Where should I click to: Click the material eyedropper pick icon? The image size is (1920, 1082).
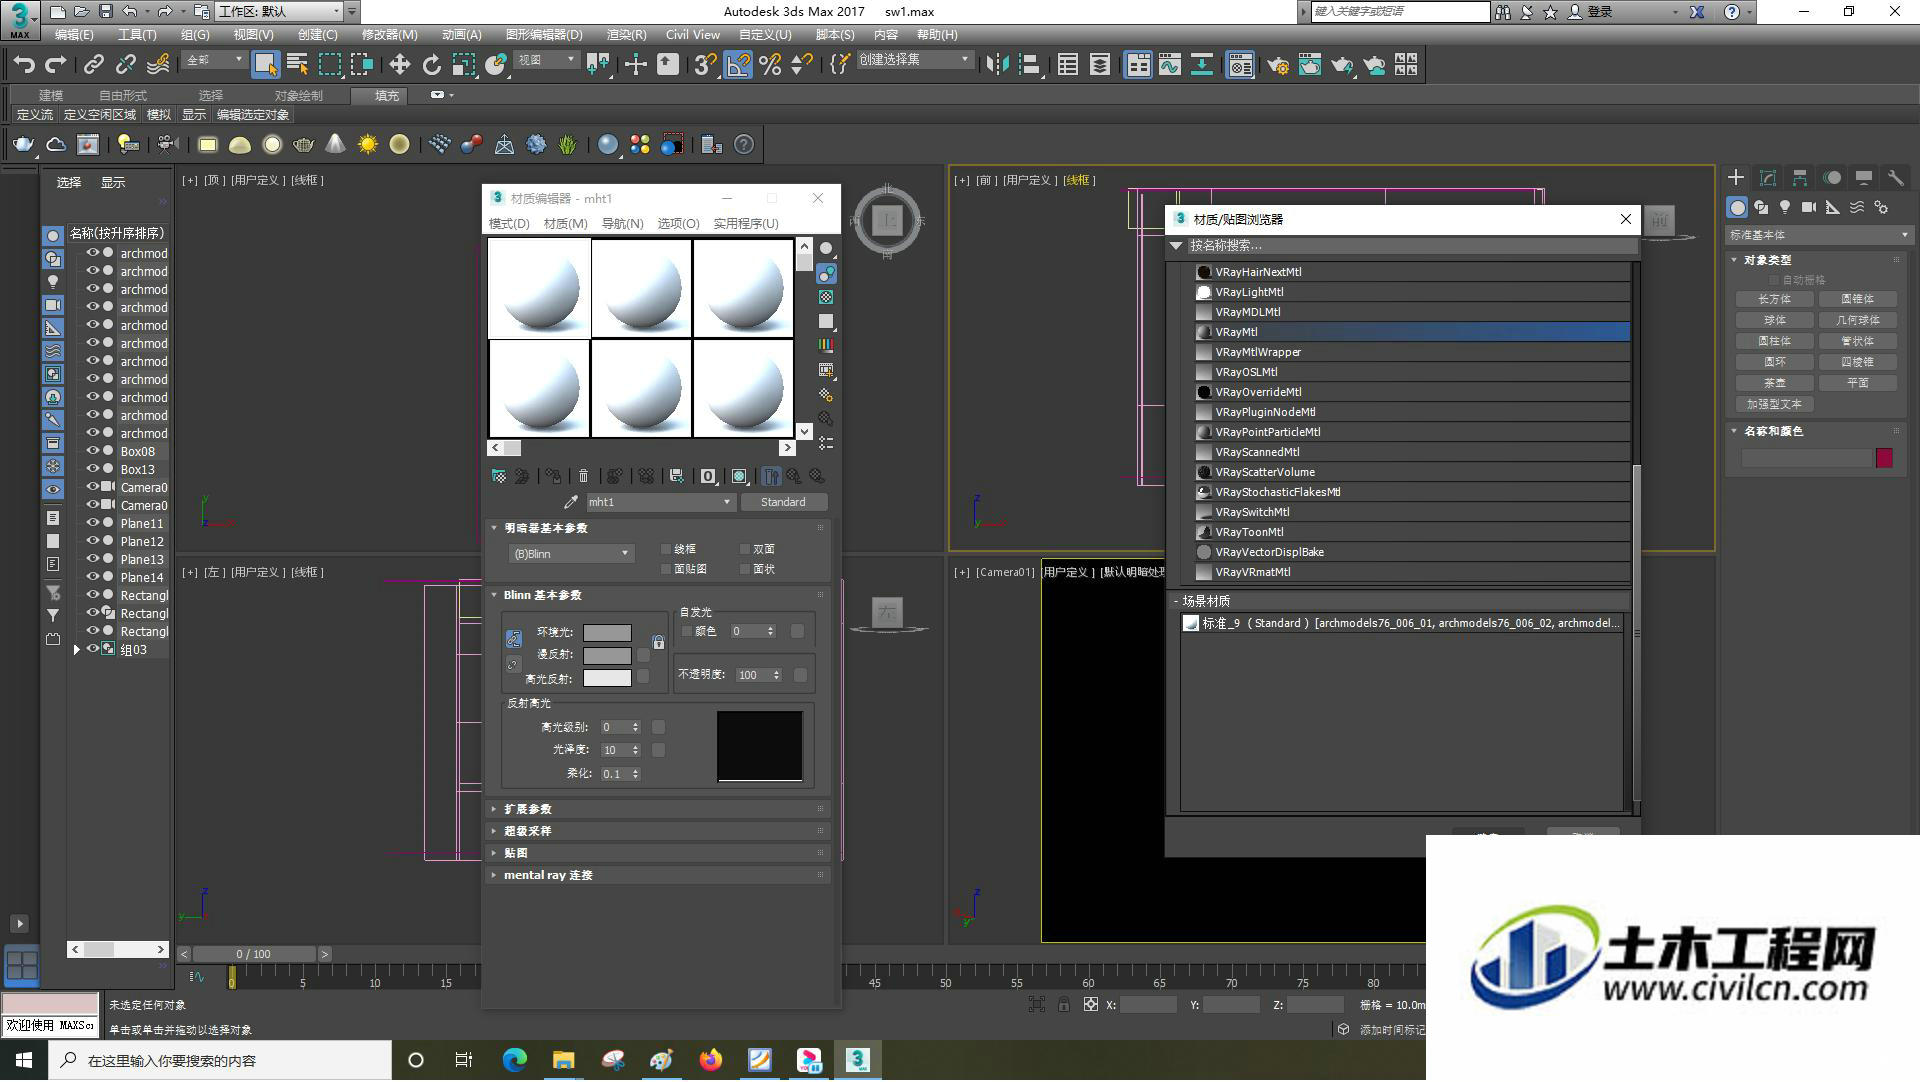pyautogui.click(x=571, y=502)
